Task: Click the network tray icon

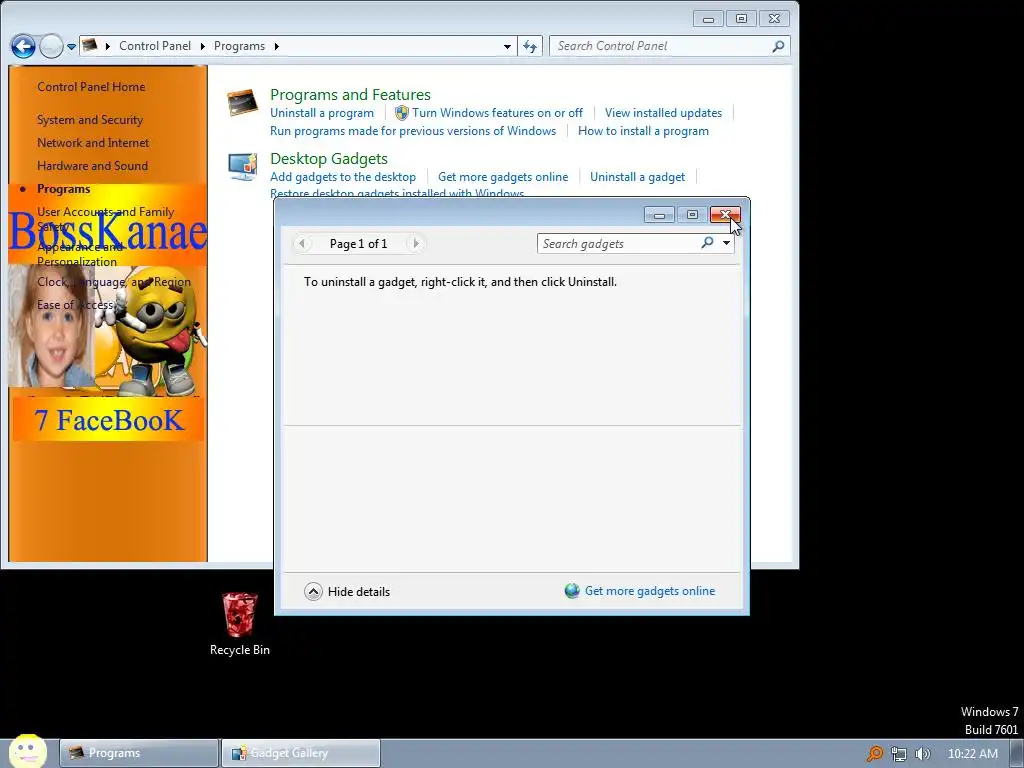Action: [x=899, y=754]
